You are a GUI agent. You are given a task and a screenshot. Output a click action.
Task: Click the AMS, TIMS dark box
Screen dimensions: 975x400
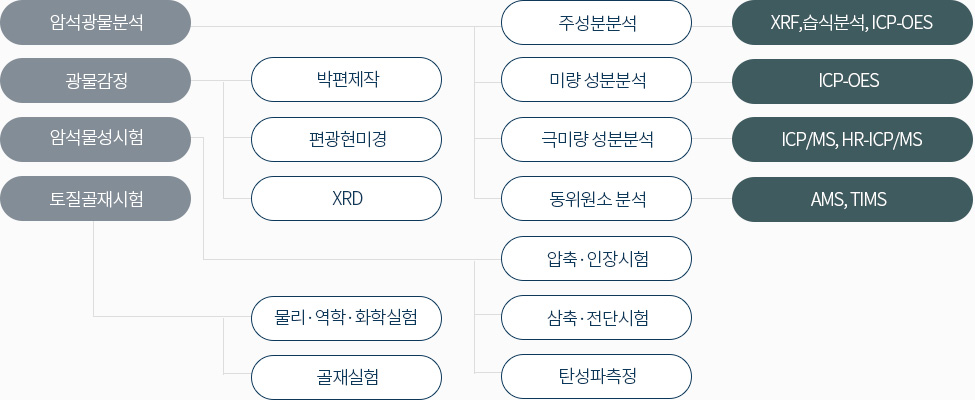coord(853,199)
